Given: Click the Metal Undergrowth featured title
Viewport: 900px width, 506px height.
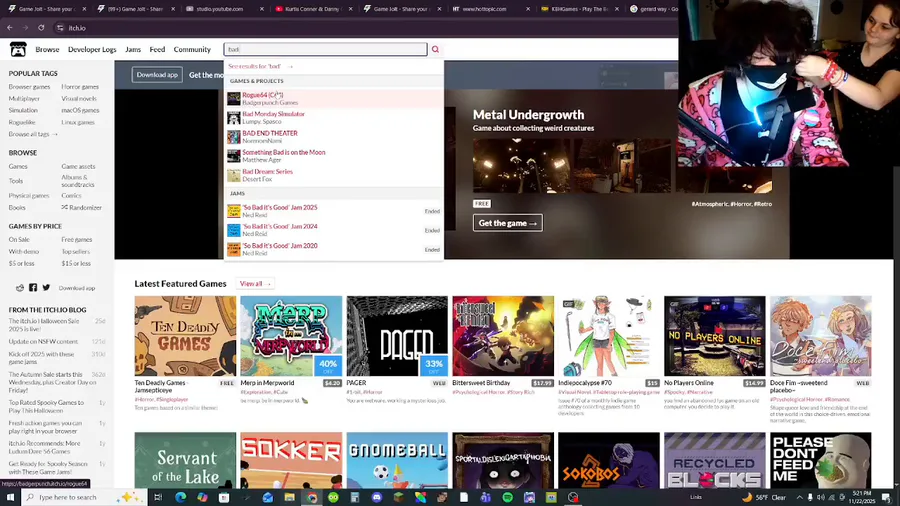Looking at the screenshot, I should pyautogui.click(x=528, y=115).
